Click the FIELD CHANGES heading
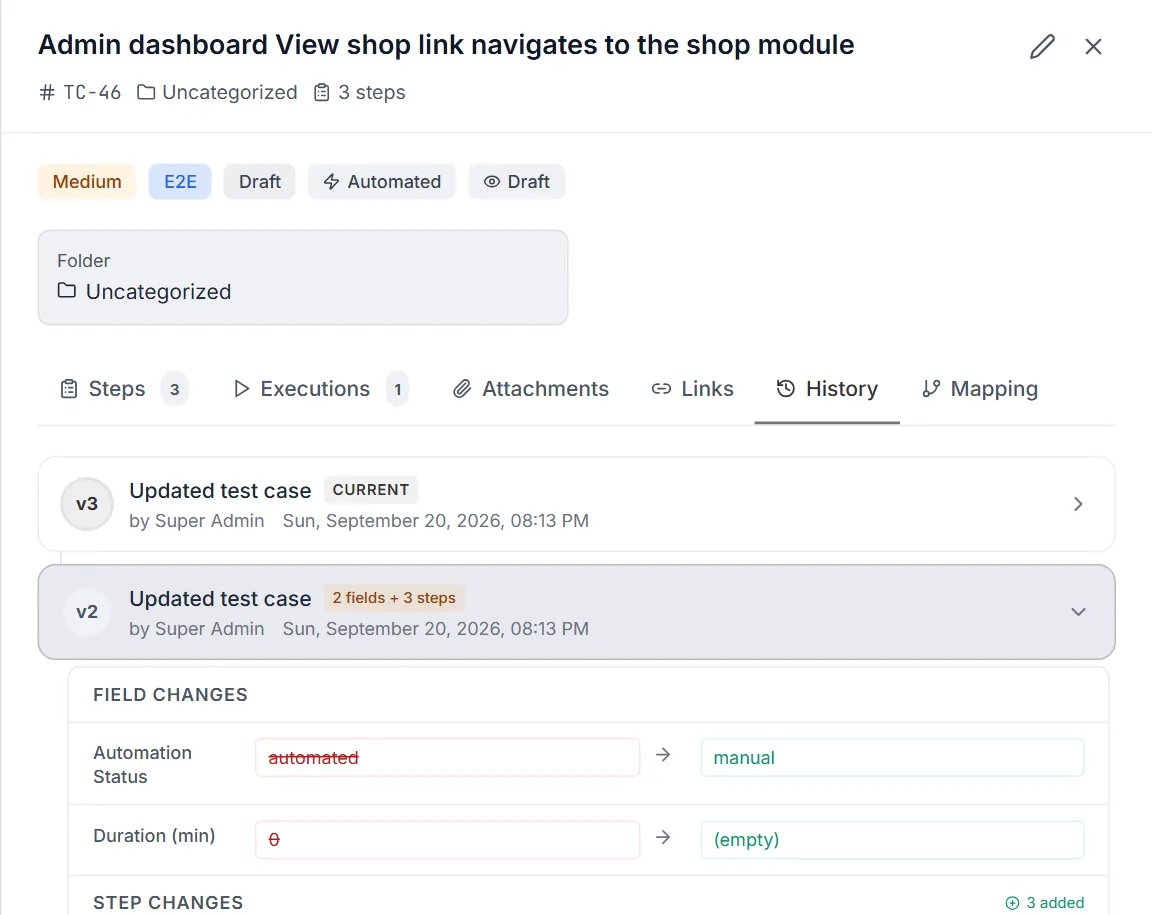The image size is (1152, 915). (x=170, y=695)
